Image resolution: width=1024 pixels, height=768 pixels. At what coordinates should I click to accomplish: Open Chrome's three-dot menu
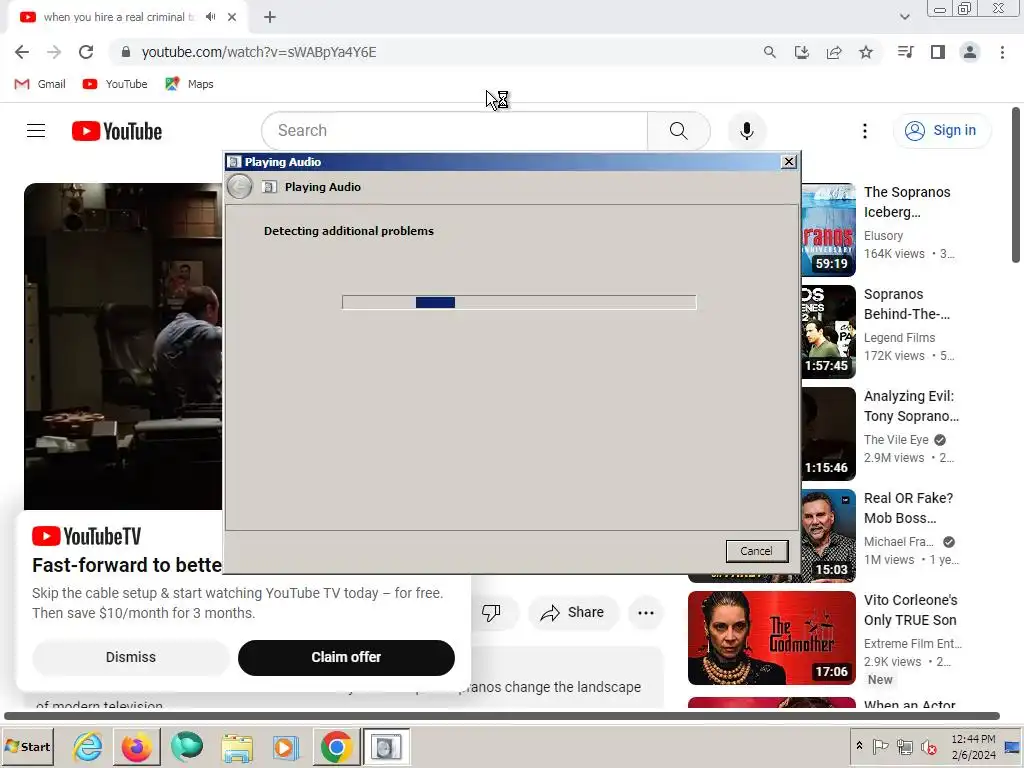point(1002,52)
